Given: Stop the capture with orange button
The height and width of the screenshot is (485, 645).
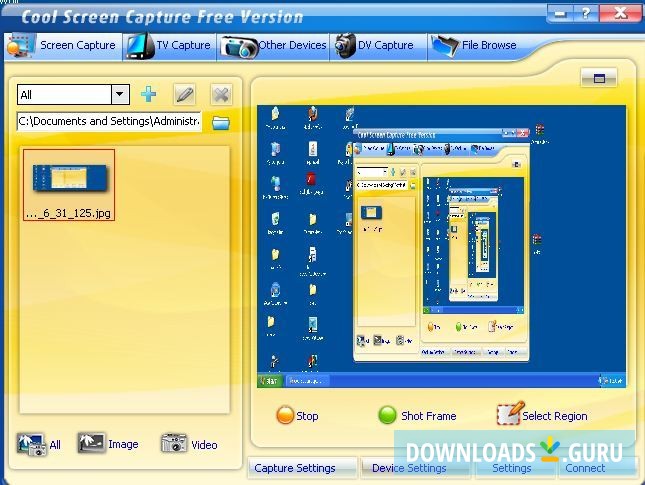Looking at the screenshot, I should point(297,415).
